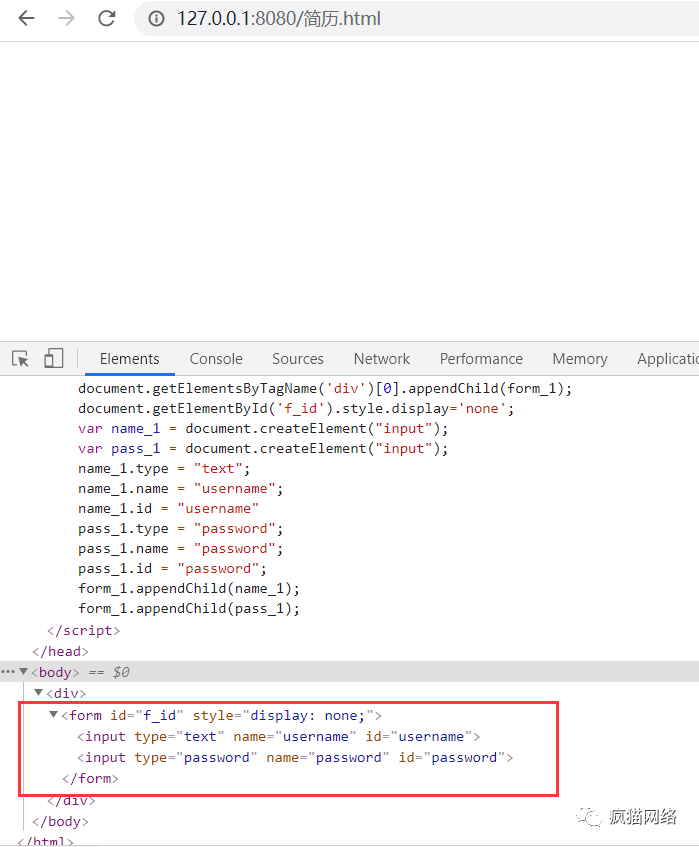Screen dimensions: 699x847
Task: Open the Console tab
Action: coord(216,359)
